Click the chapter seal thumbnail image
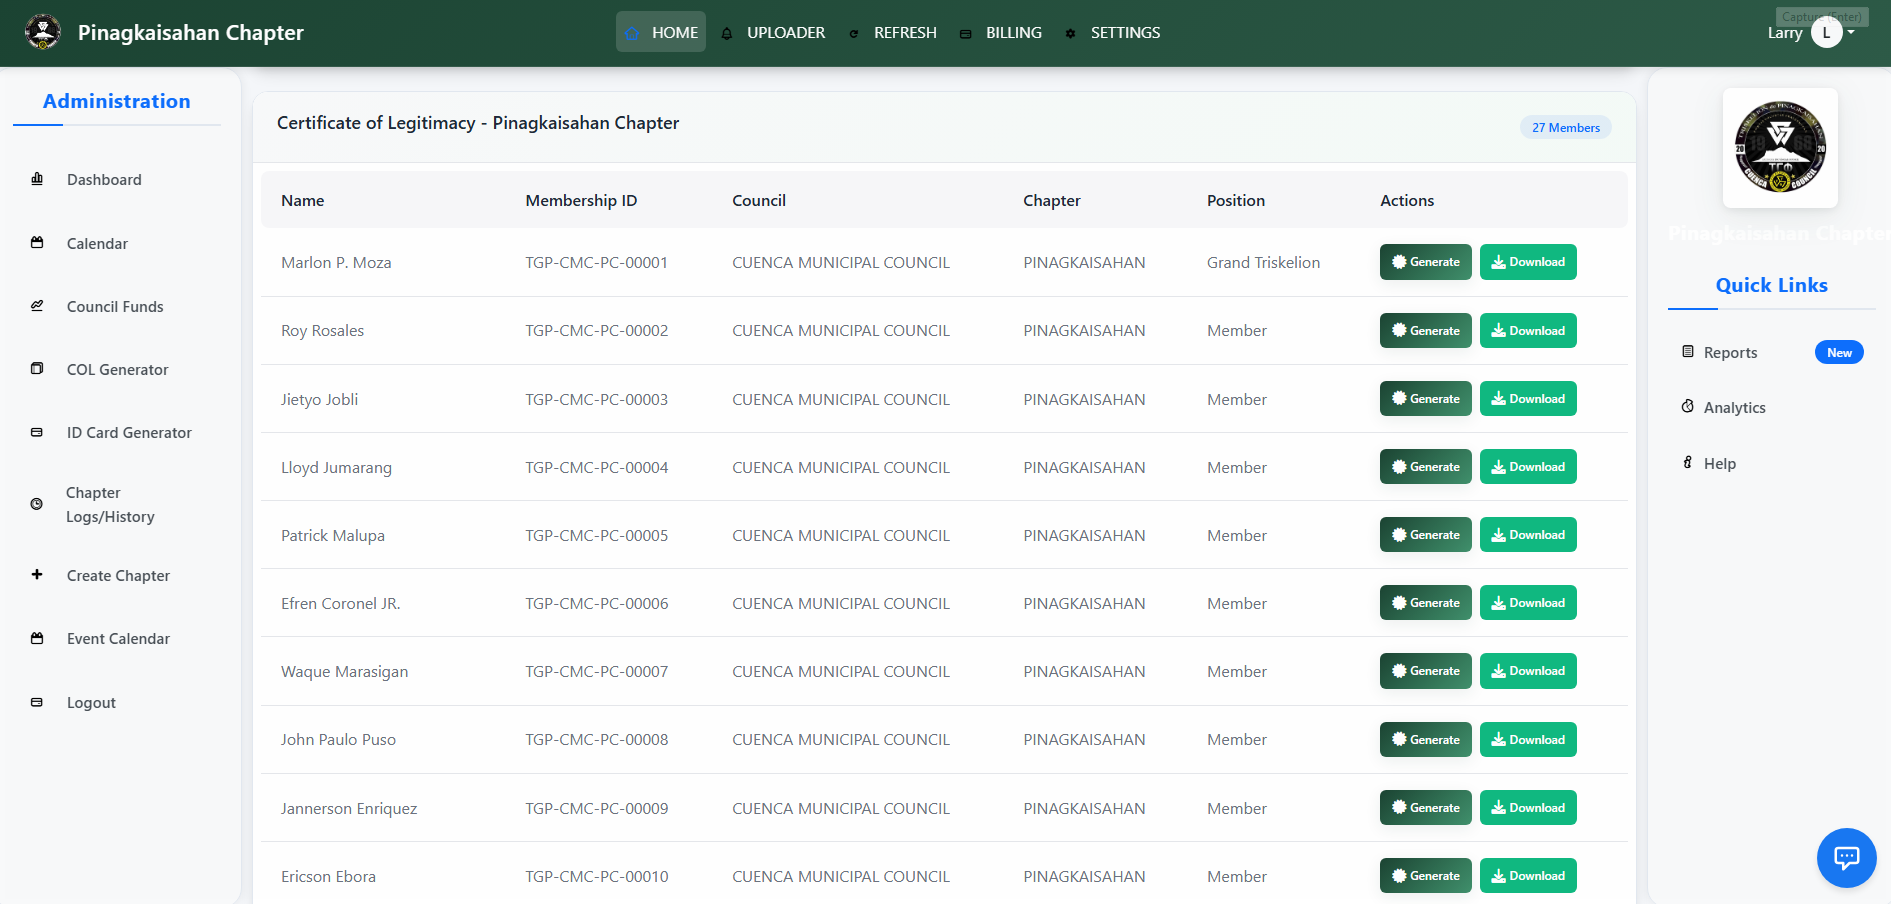Viewport: 1891px width, 904px height. coord(1780,148)
